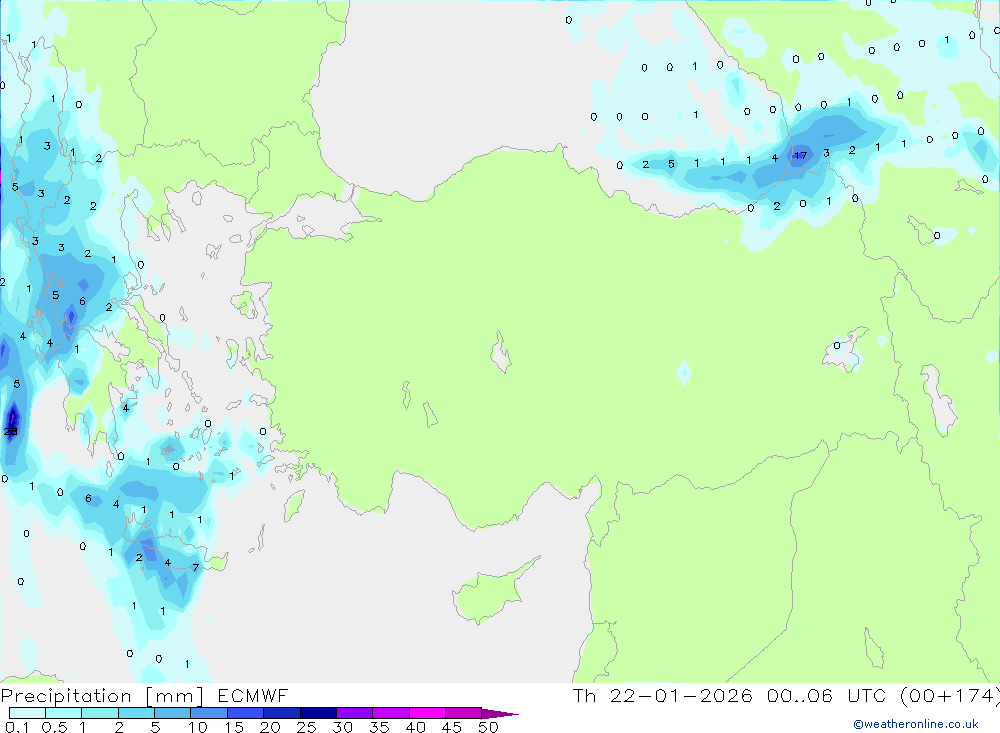Click the 1–2 mm legend color swatch

(x=99, y=713)
